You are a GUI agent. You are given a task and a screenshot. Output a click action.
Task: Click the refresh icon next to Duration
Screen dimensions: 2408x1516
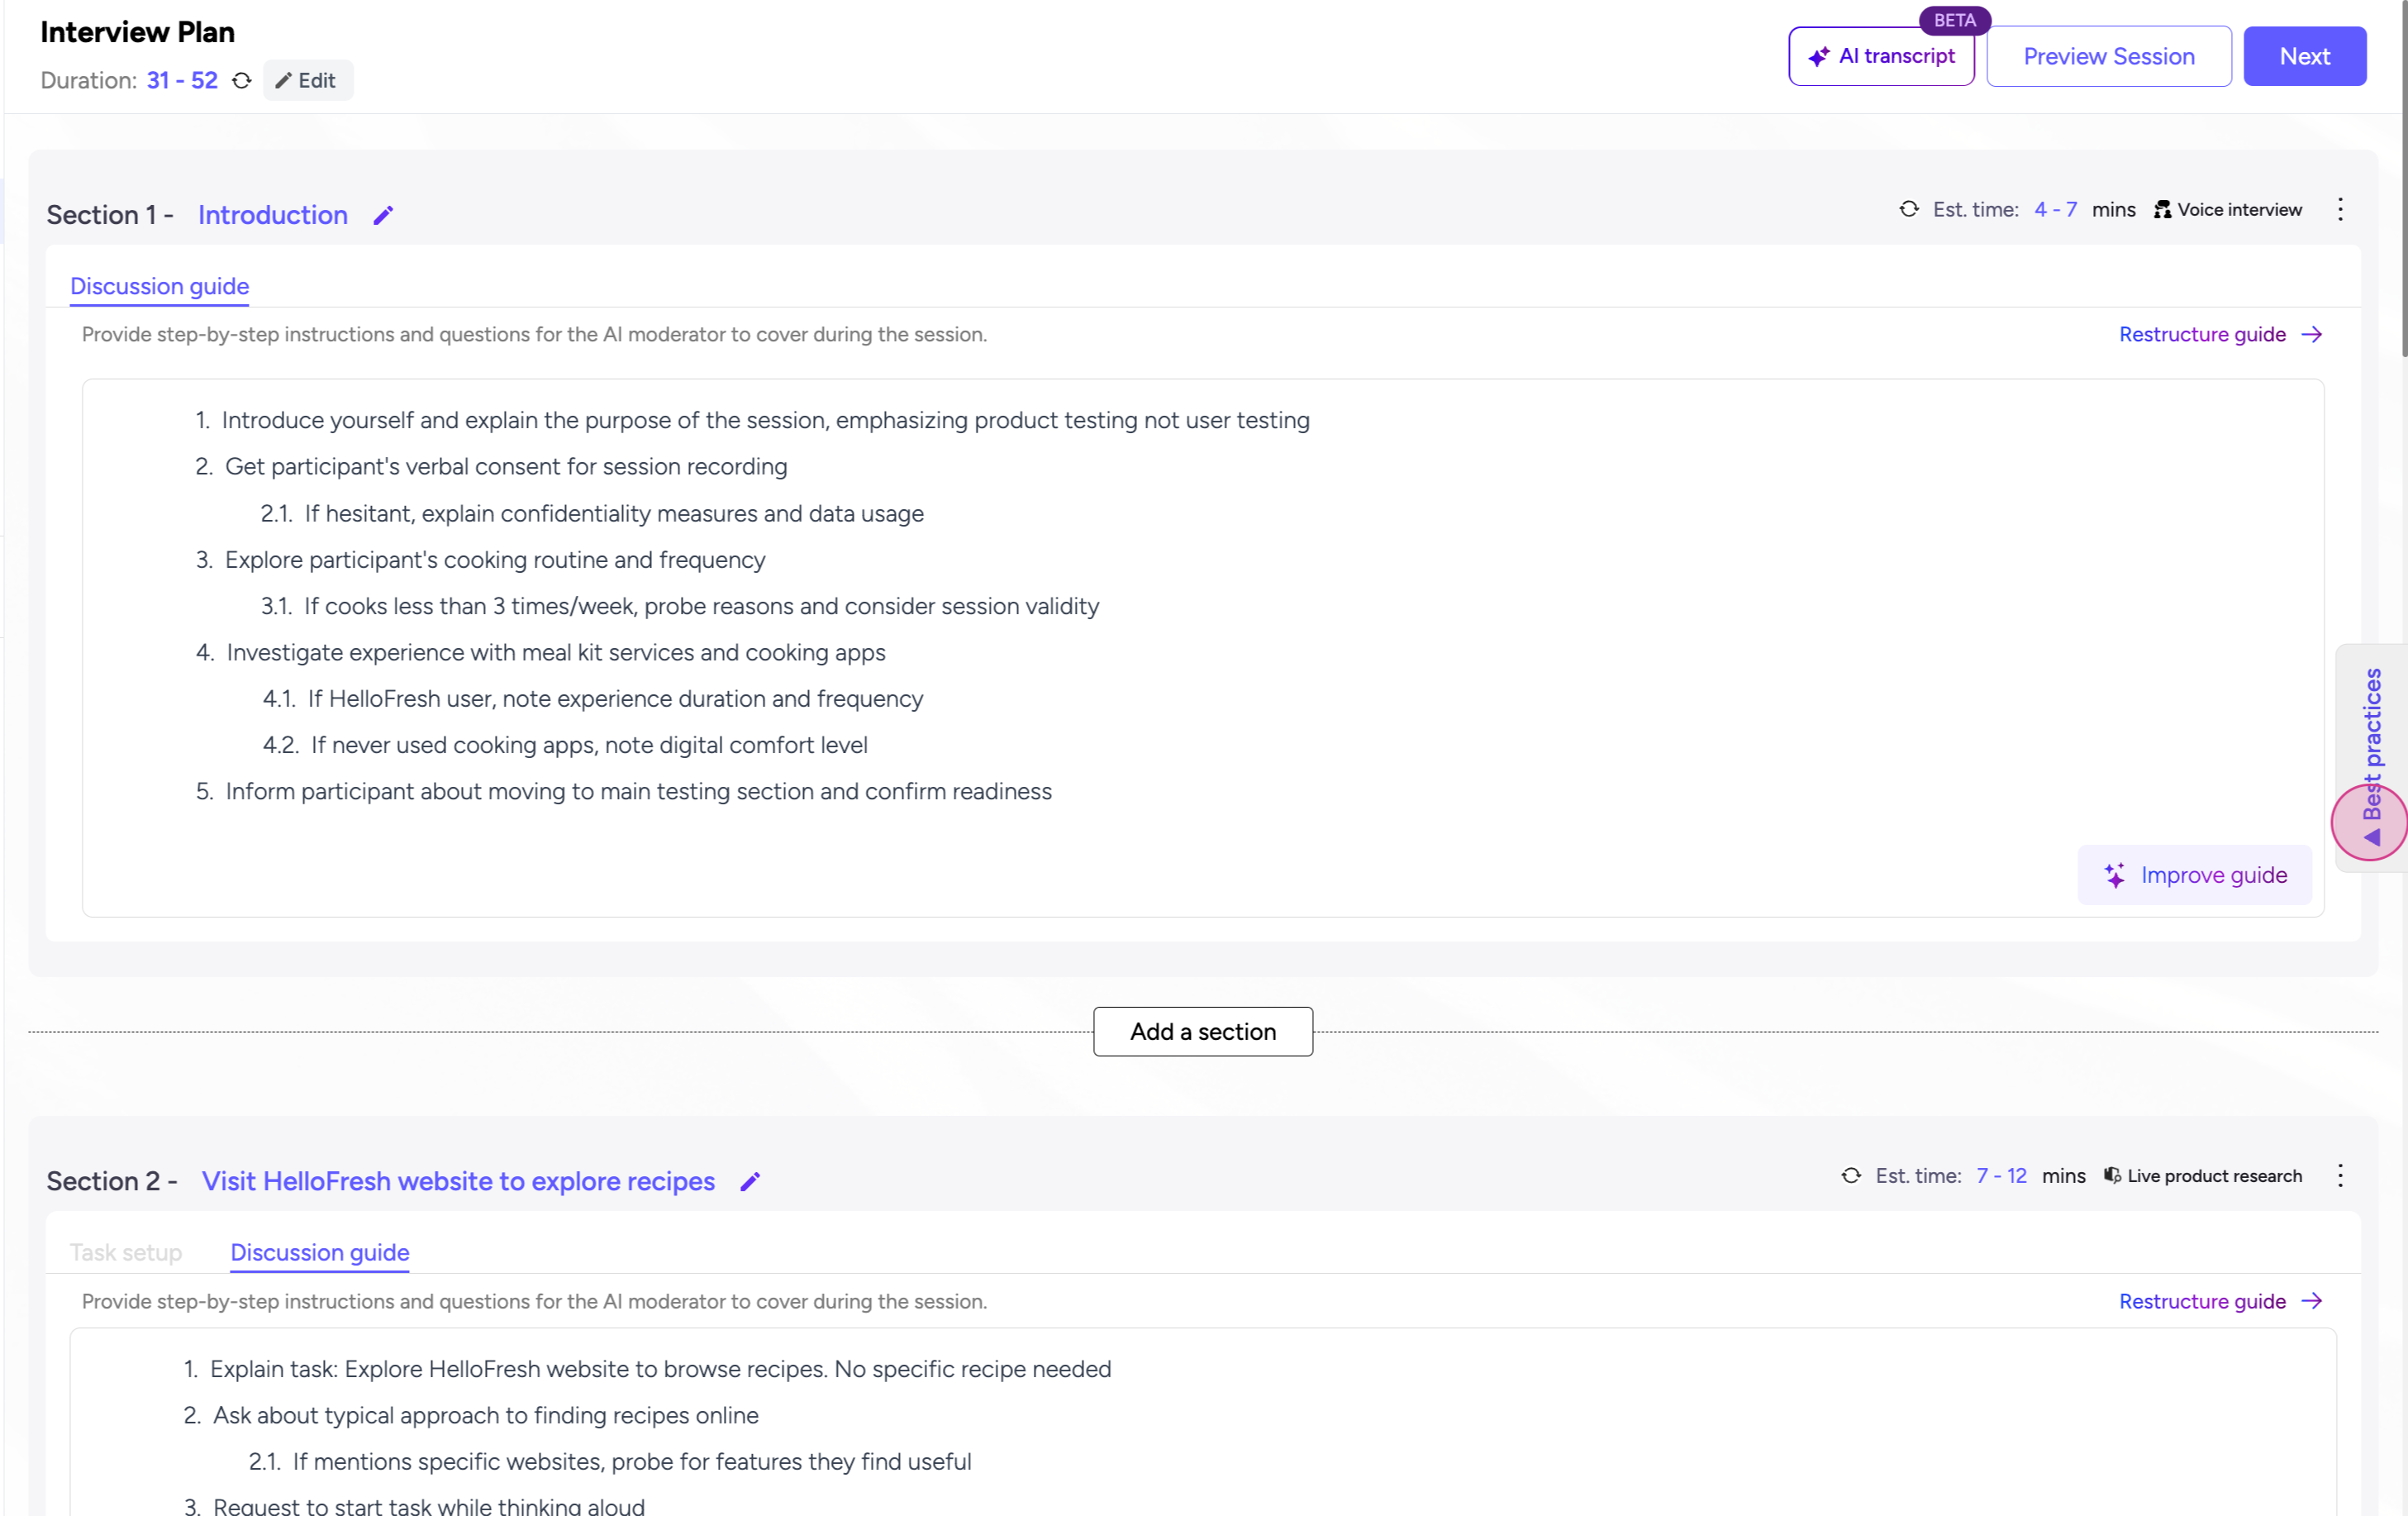(x=241, y=80)
